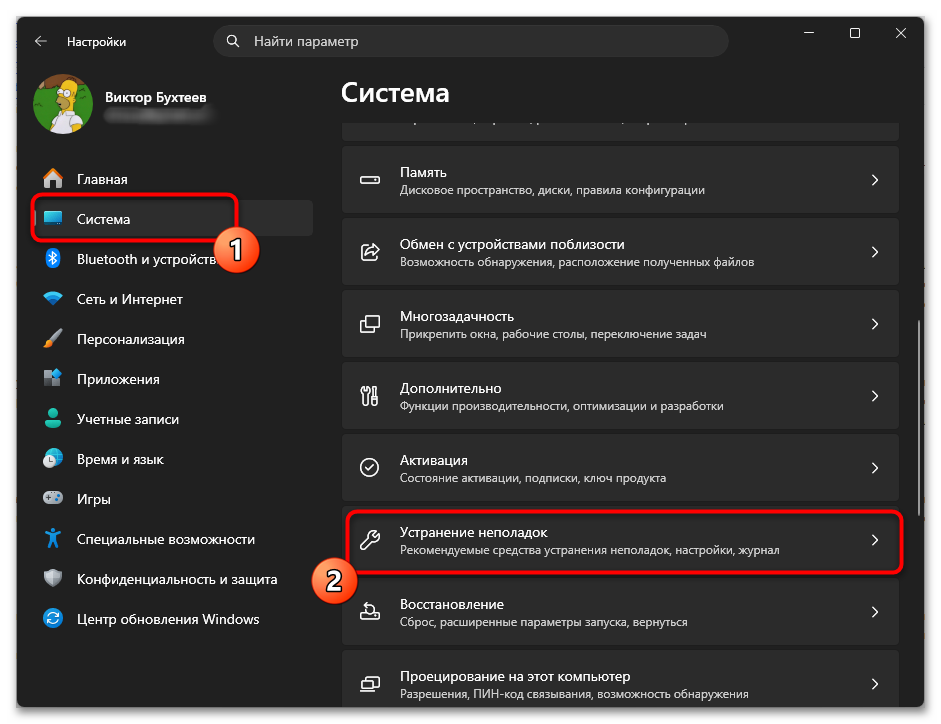Click the back arrow icon
This screenshot has height=724, width=941.
(41, 41)
